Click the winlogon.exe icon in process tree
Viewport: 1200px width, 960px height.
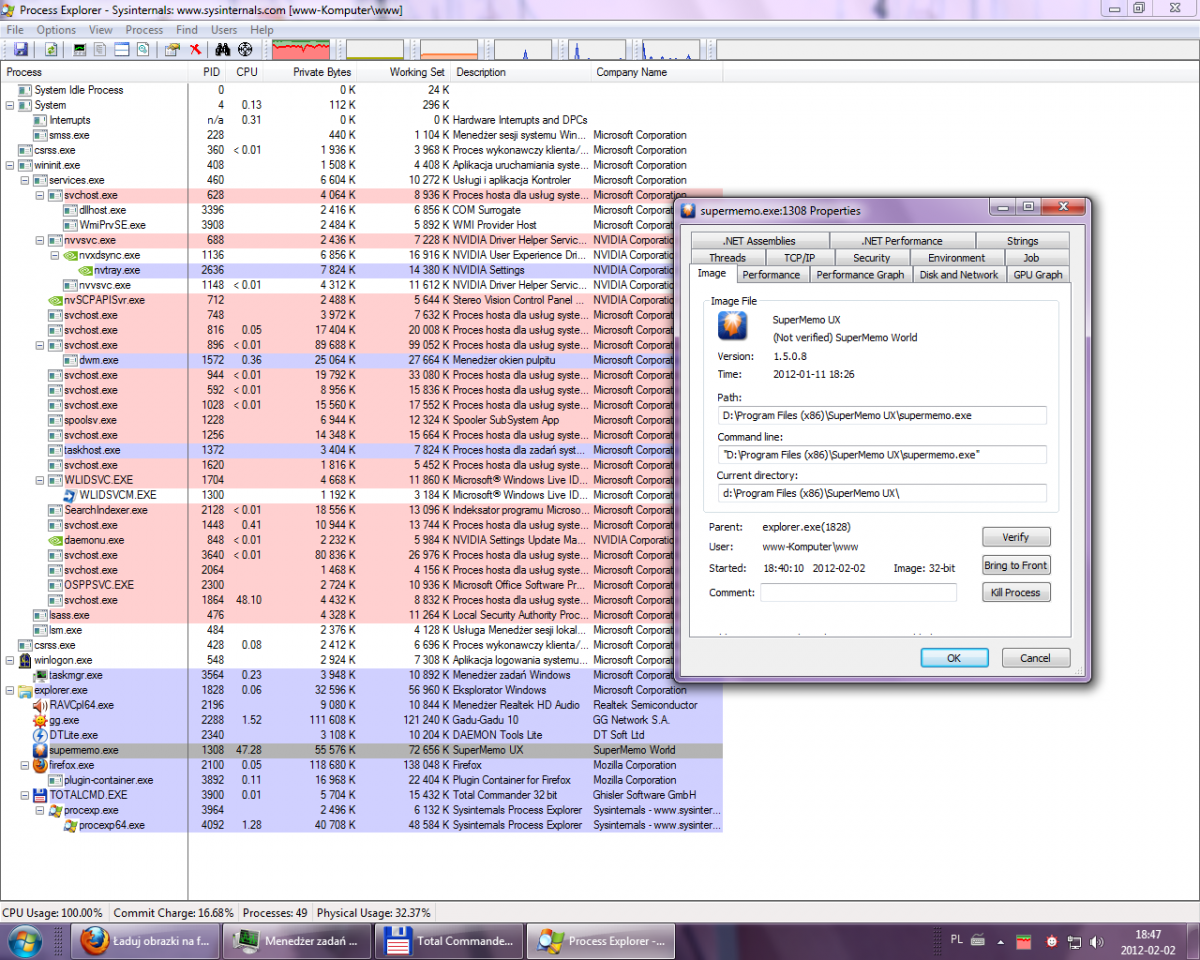click(x=25, y=660)
